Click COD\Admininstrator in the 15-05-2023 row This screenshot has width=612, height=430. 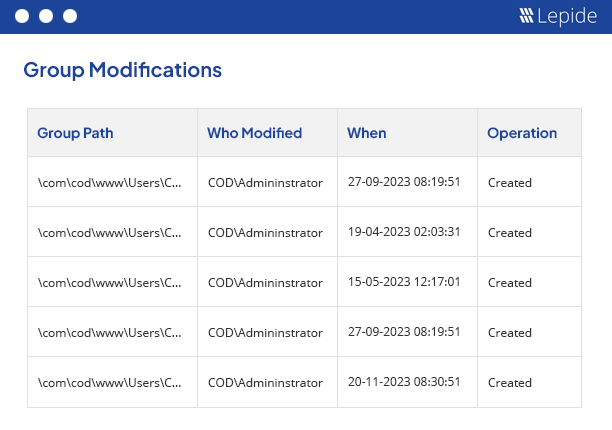coord(265,282)
